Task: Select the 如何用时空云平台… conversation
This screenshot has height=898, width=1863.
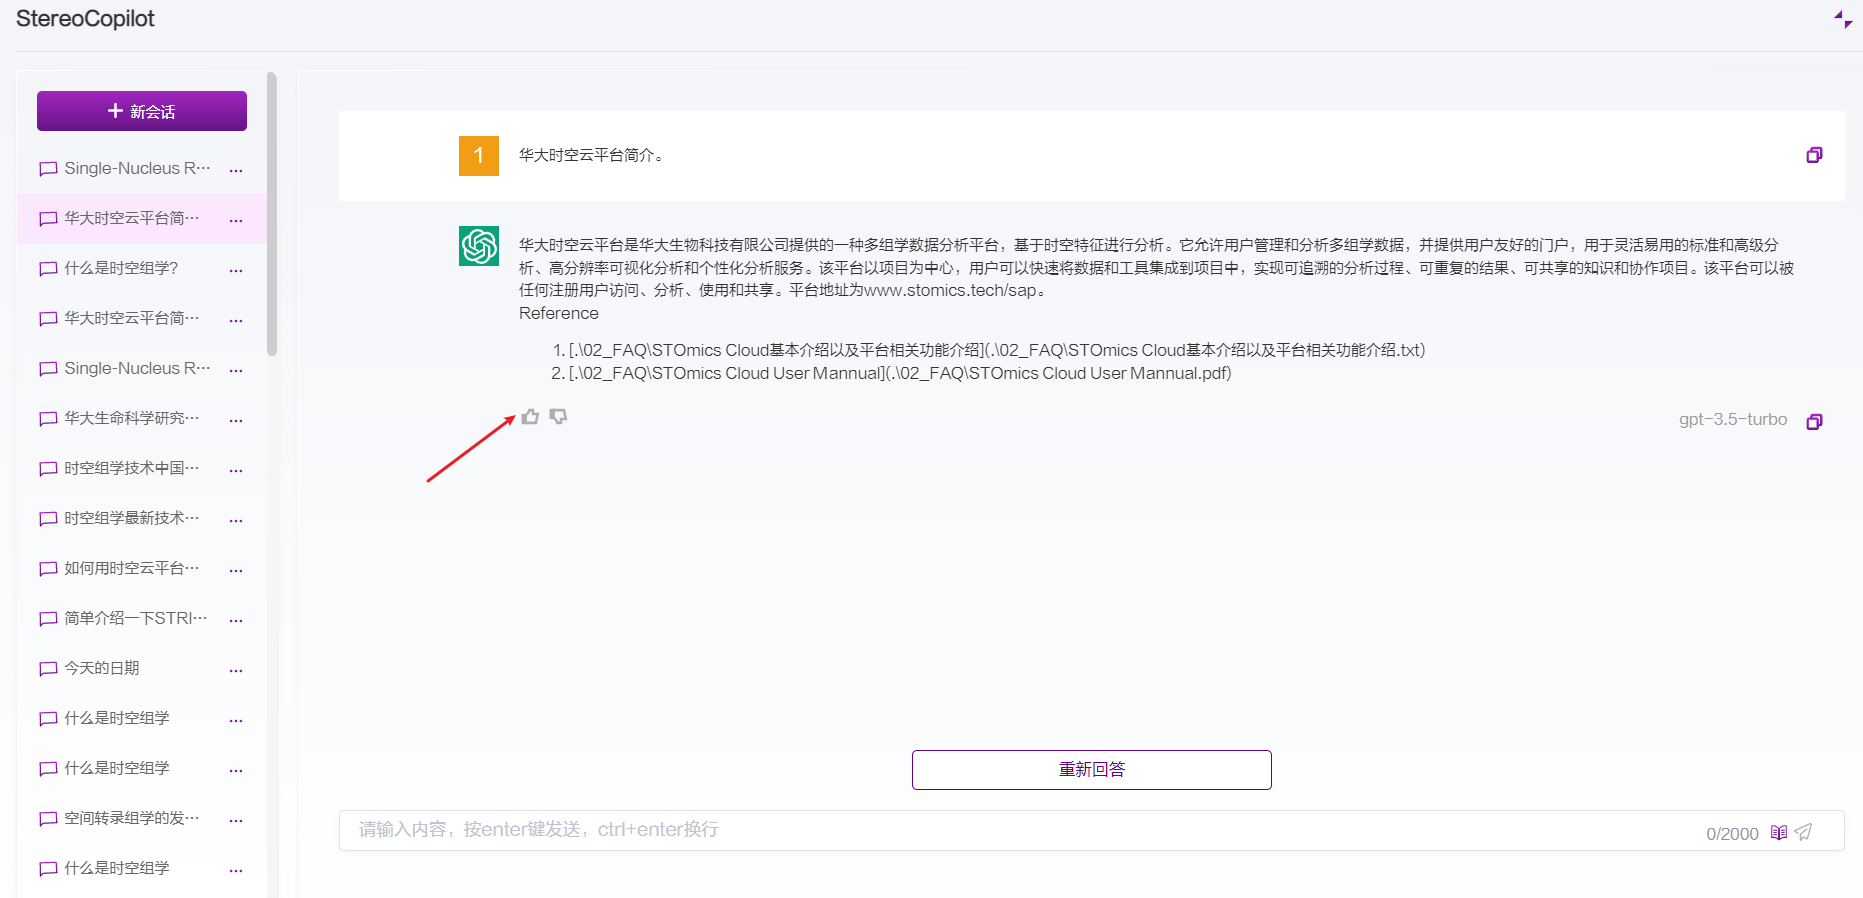Action: (131, 568)
